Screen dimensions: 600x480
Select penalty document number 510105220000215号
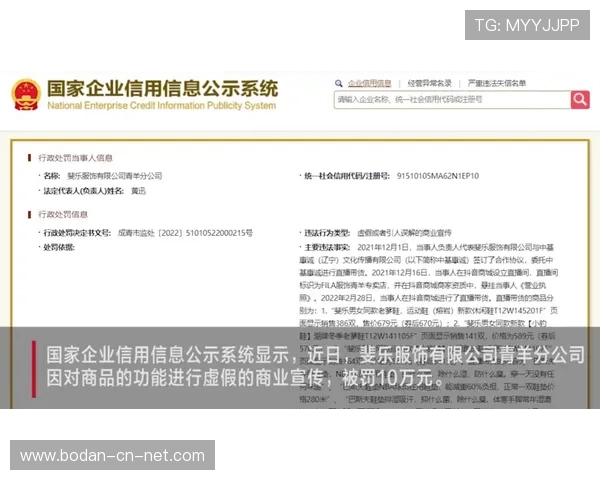pos(185,233)
